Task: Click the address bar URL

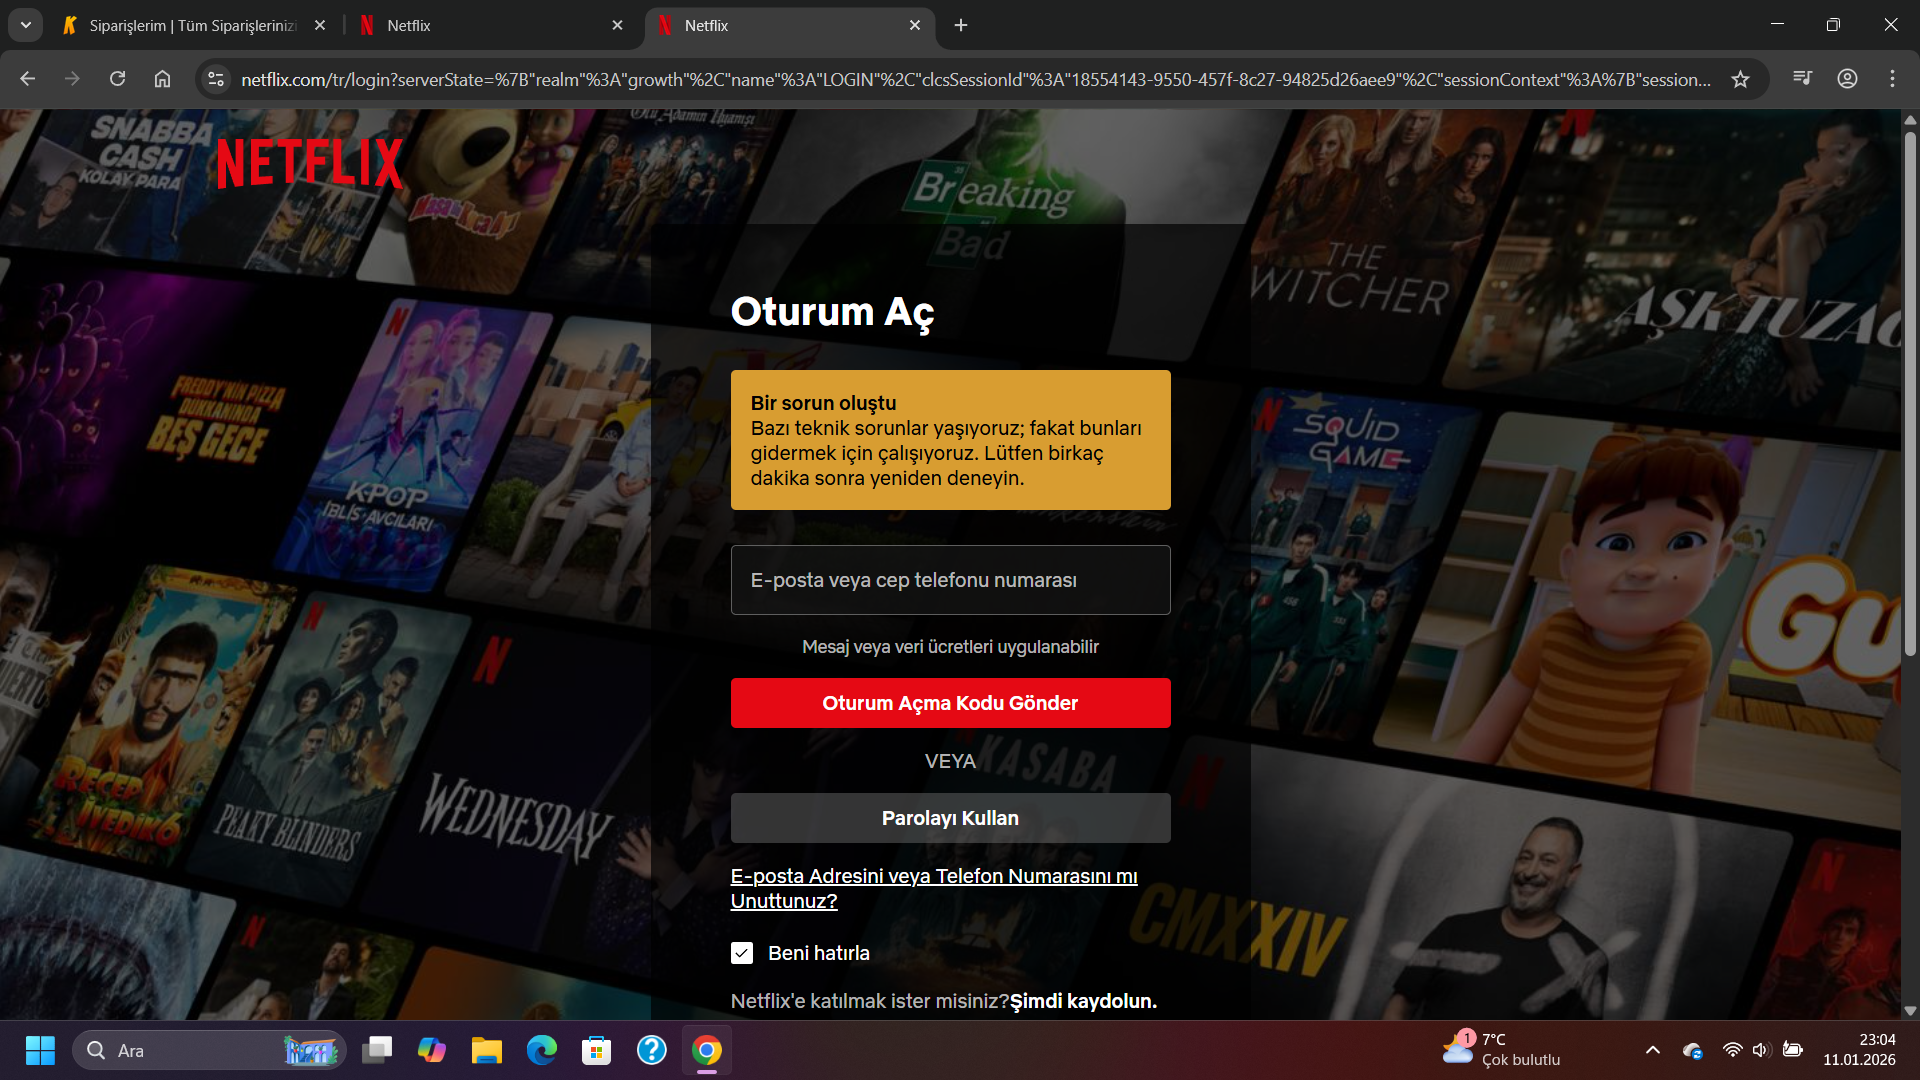Action: click(975, 79)
